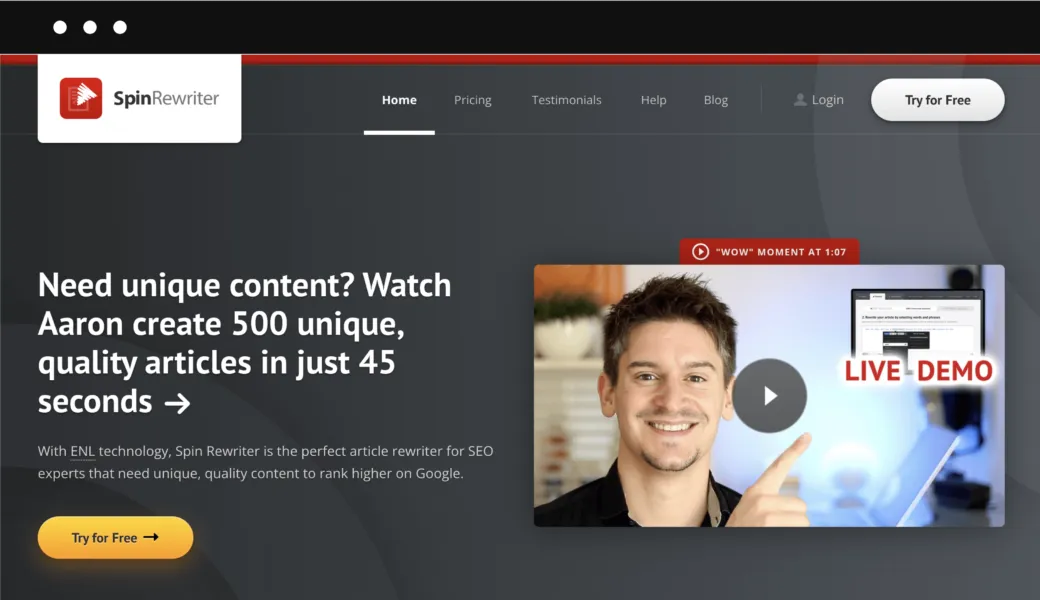Open the Testimonials nav item
Image resolution: width=1040 pixels, height=600 pixels.
coord(566,100)
